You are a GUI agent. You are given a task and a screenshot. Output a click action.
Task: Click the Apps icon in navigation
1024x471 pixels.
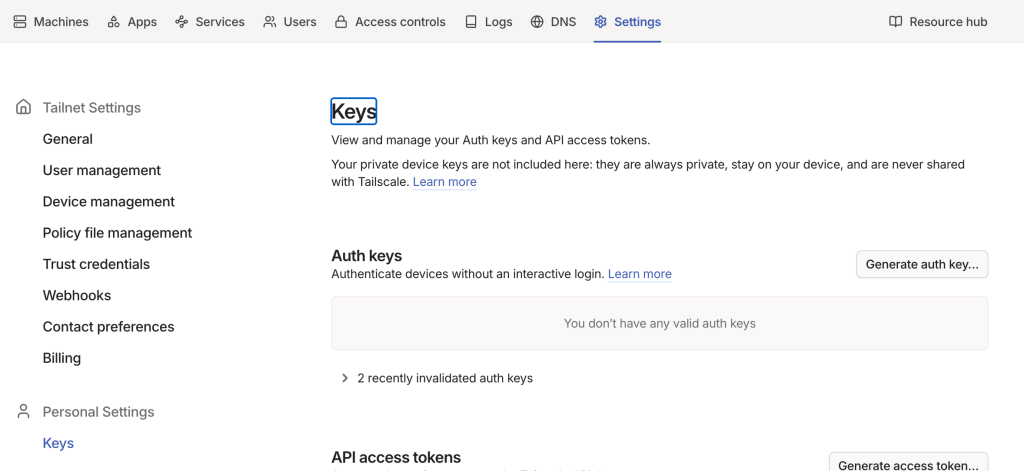point(114,21)
